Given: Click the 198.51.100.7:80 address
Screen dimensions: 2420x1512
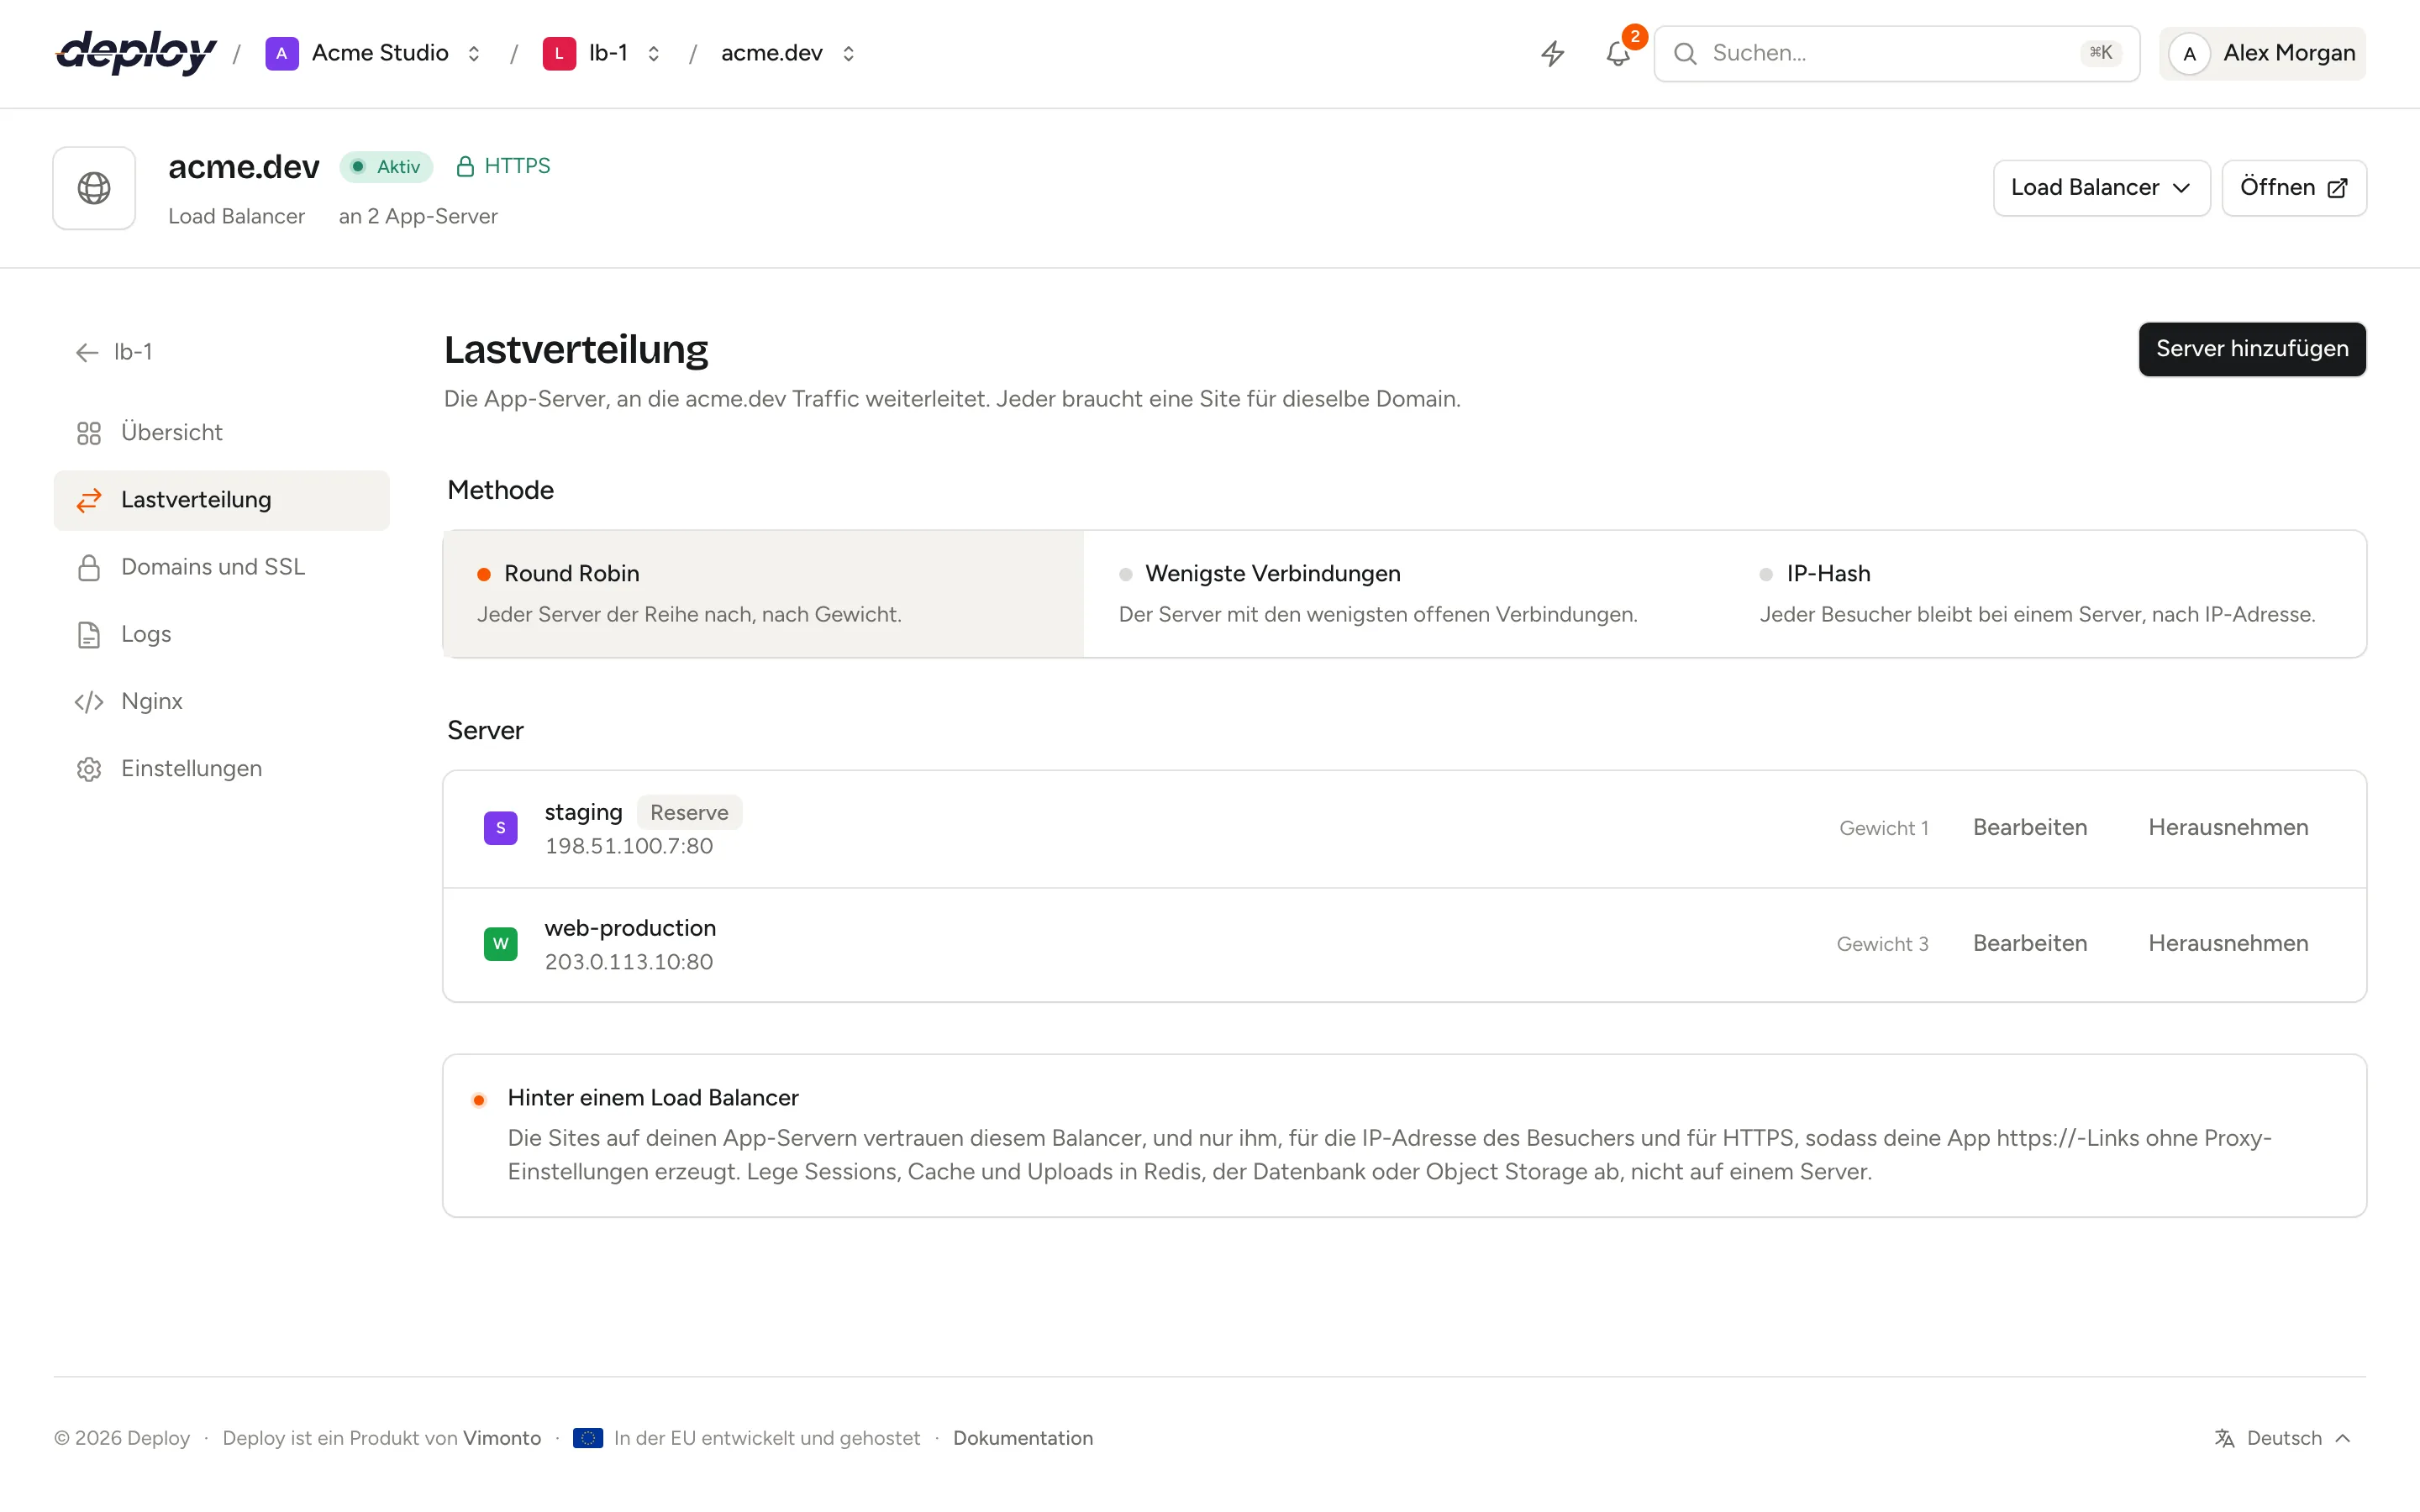Looking at the screenshot, I should [629, 846].
